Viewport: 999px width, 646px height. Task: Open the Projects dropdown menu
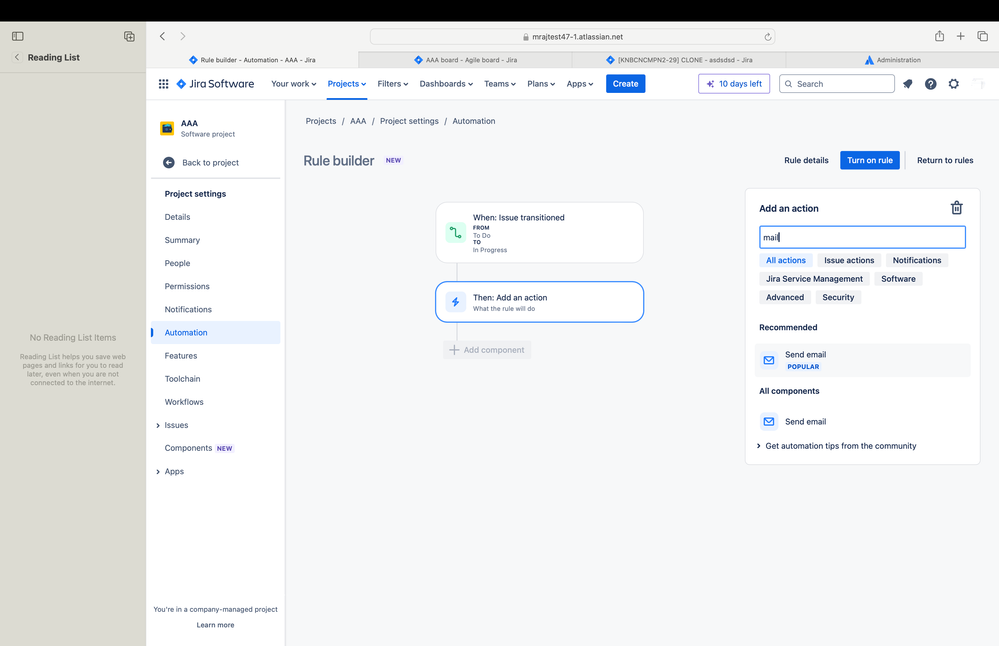click(347, 84)
